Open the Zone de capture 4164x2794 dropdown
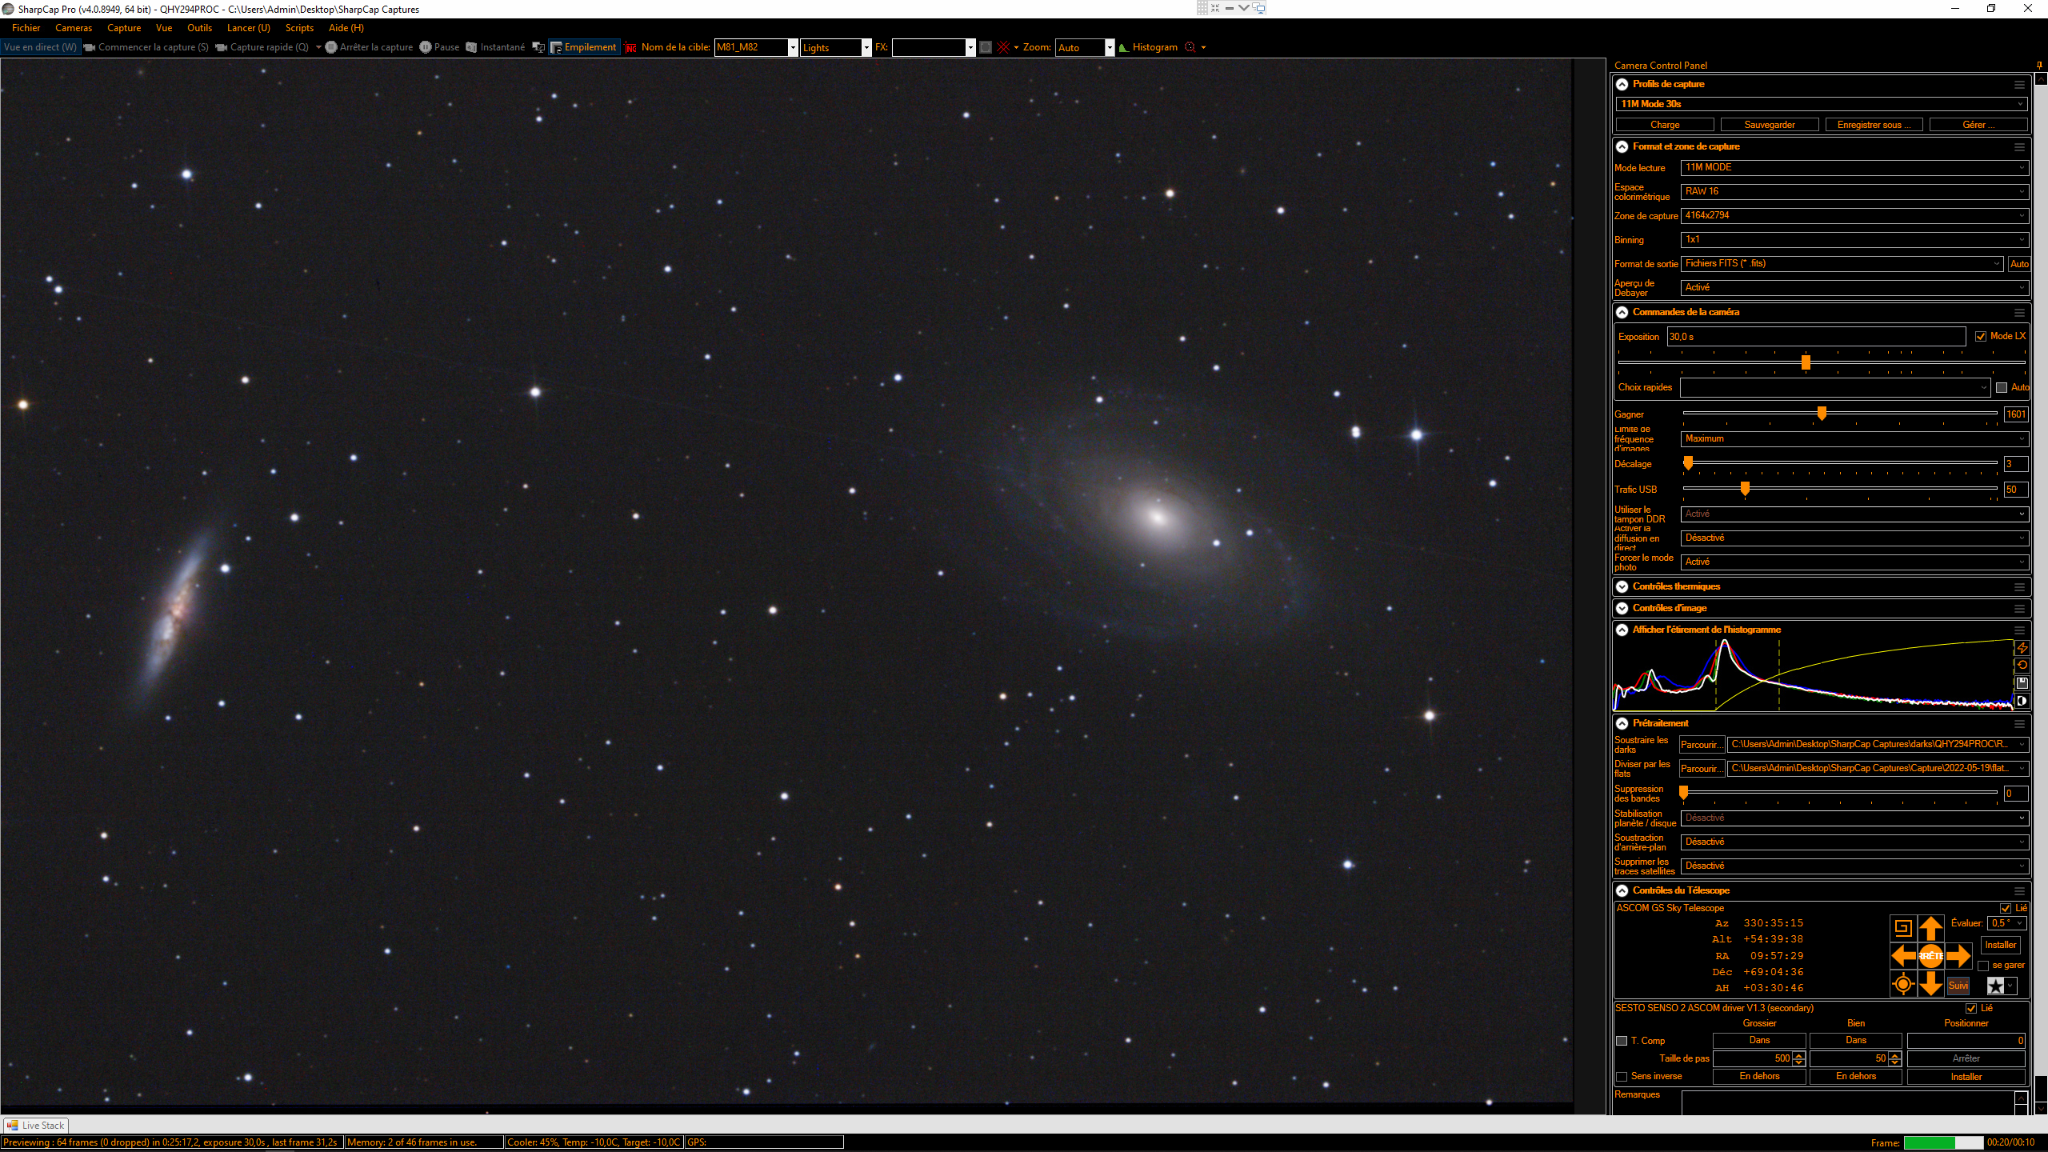The image size is (2048, 1152). (x=1855, y=215)
